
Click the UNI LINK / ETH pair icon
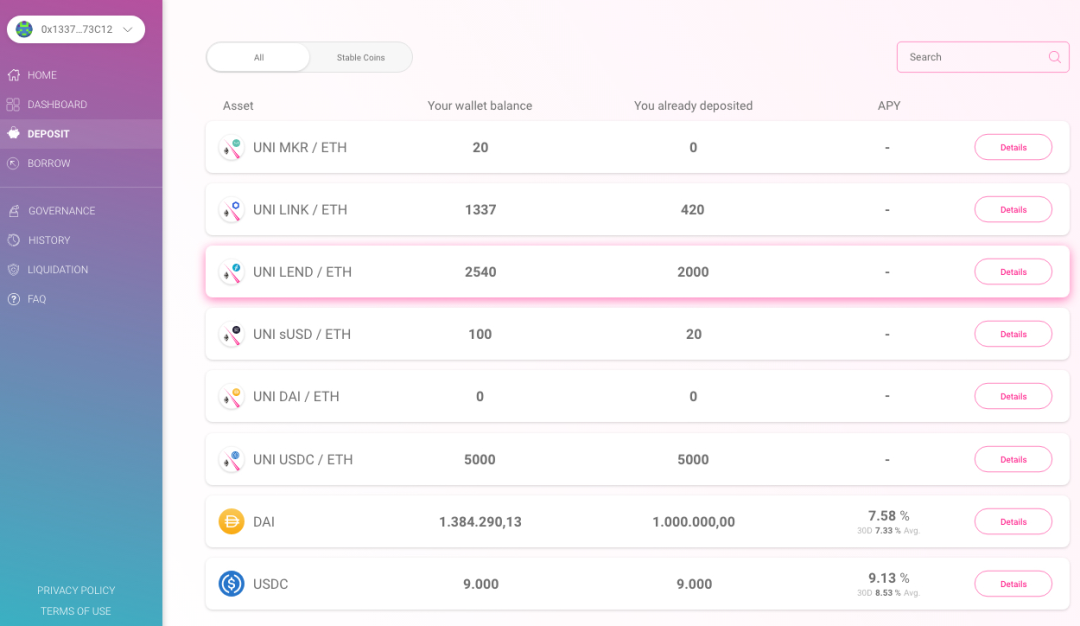click(x=231, y=210)
